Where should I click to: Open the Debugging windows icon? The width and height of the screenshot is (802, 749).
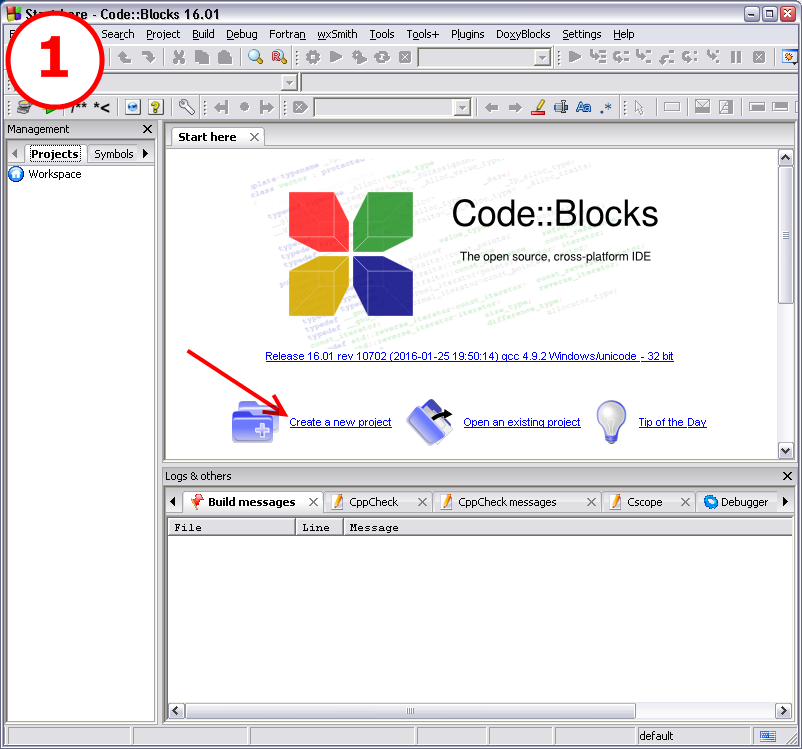coord(789,57)
